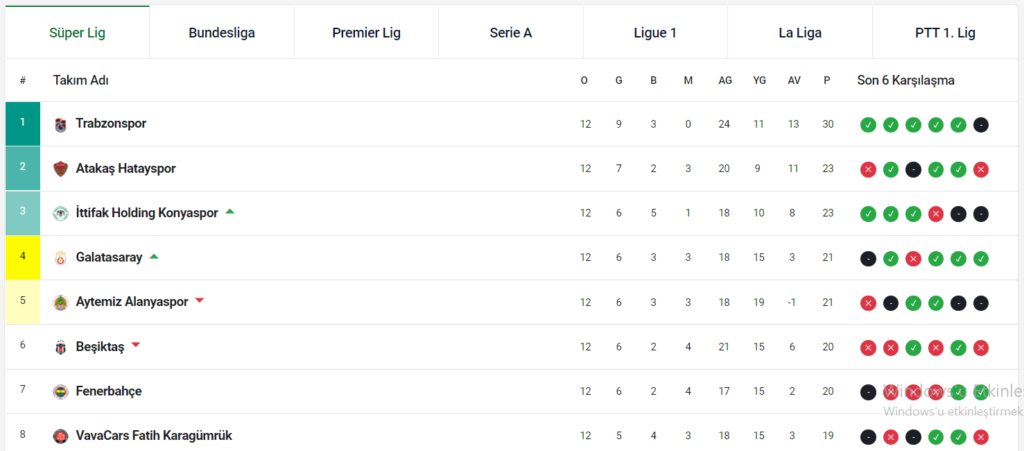This screenshot has height=451, width=1024.
Task: Click the Beşiktaş club logo
Action: pyautogui.click(x=61, y=347)
